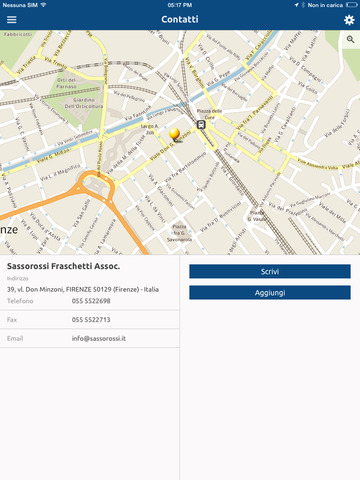Tap Piazza Savonarola label on map

[179, 233]
